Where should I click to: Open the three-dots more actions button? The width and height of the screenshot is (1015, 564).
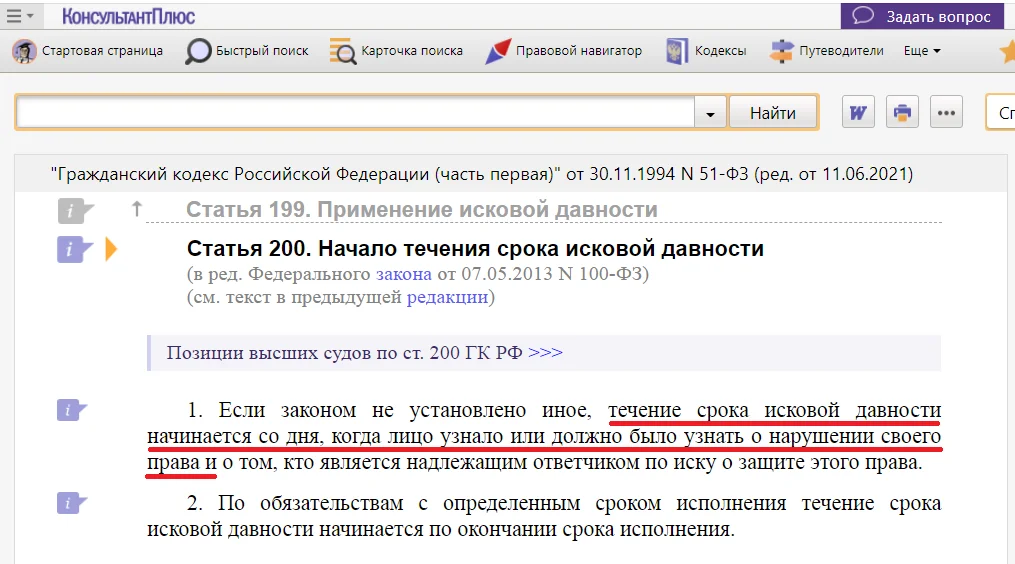[x=946, y=113]
